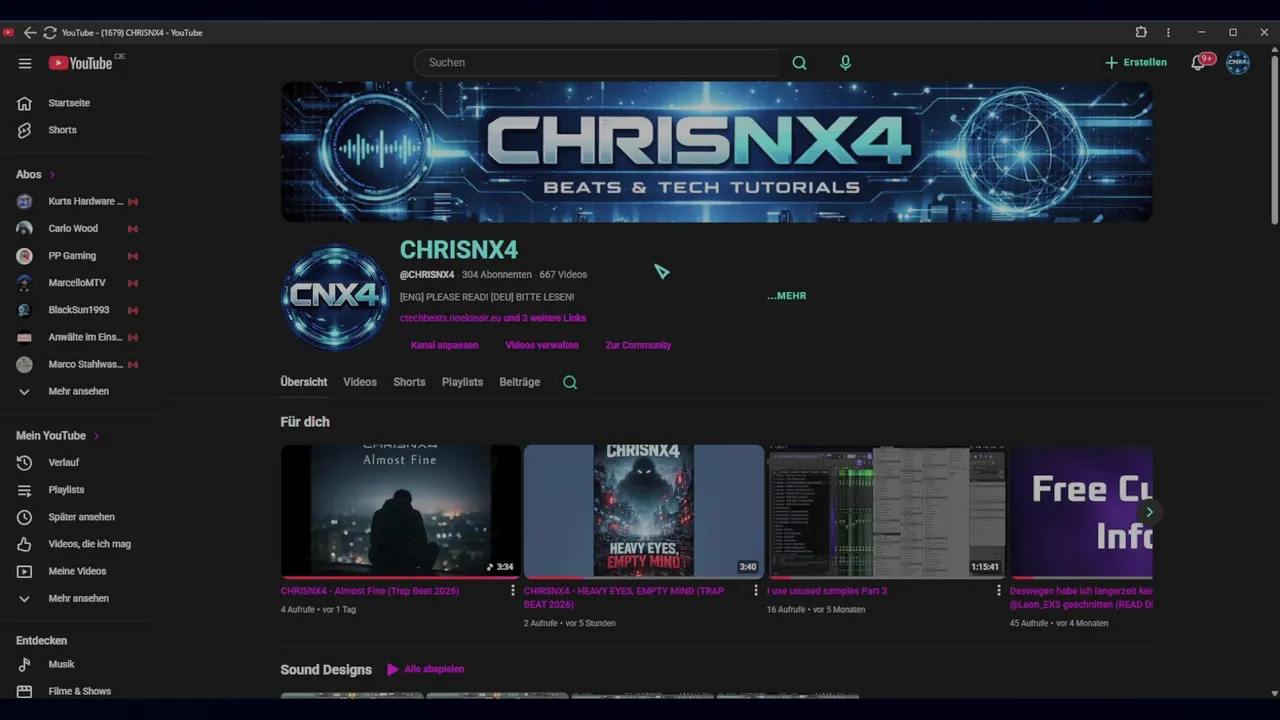Image resolution: width=1280 pixels, height=720 pixels.
Task: Switch to the channel Shorts tab
Action: (409, 382)
